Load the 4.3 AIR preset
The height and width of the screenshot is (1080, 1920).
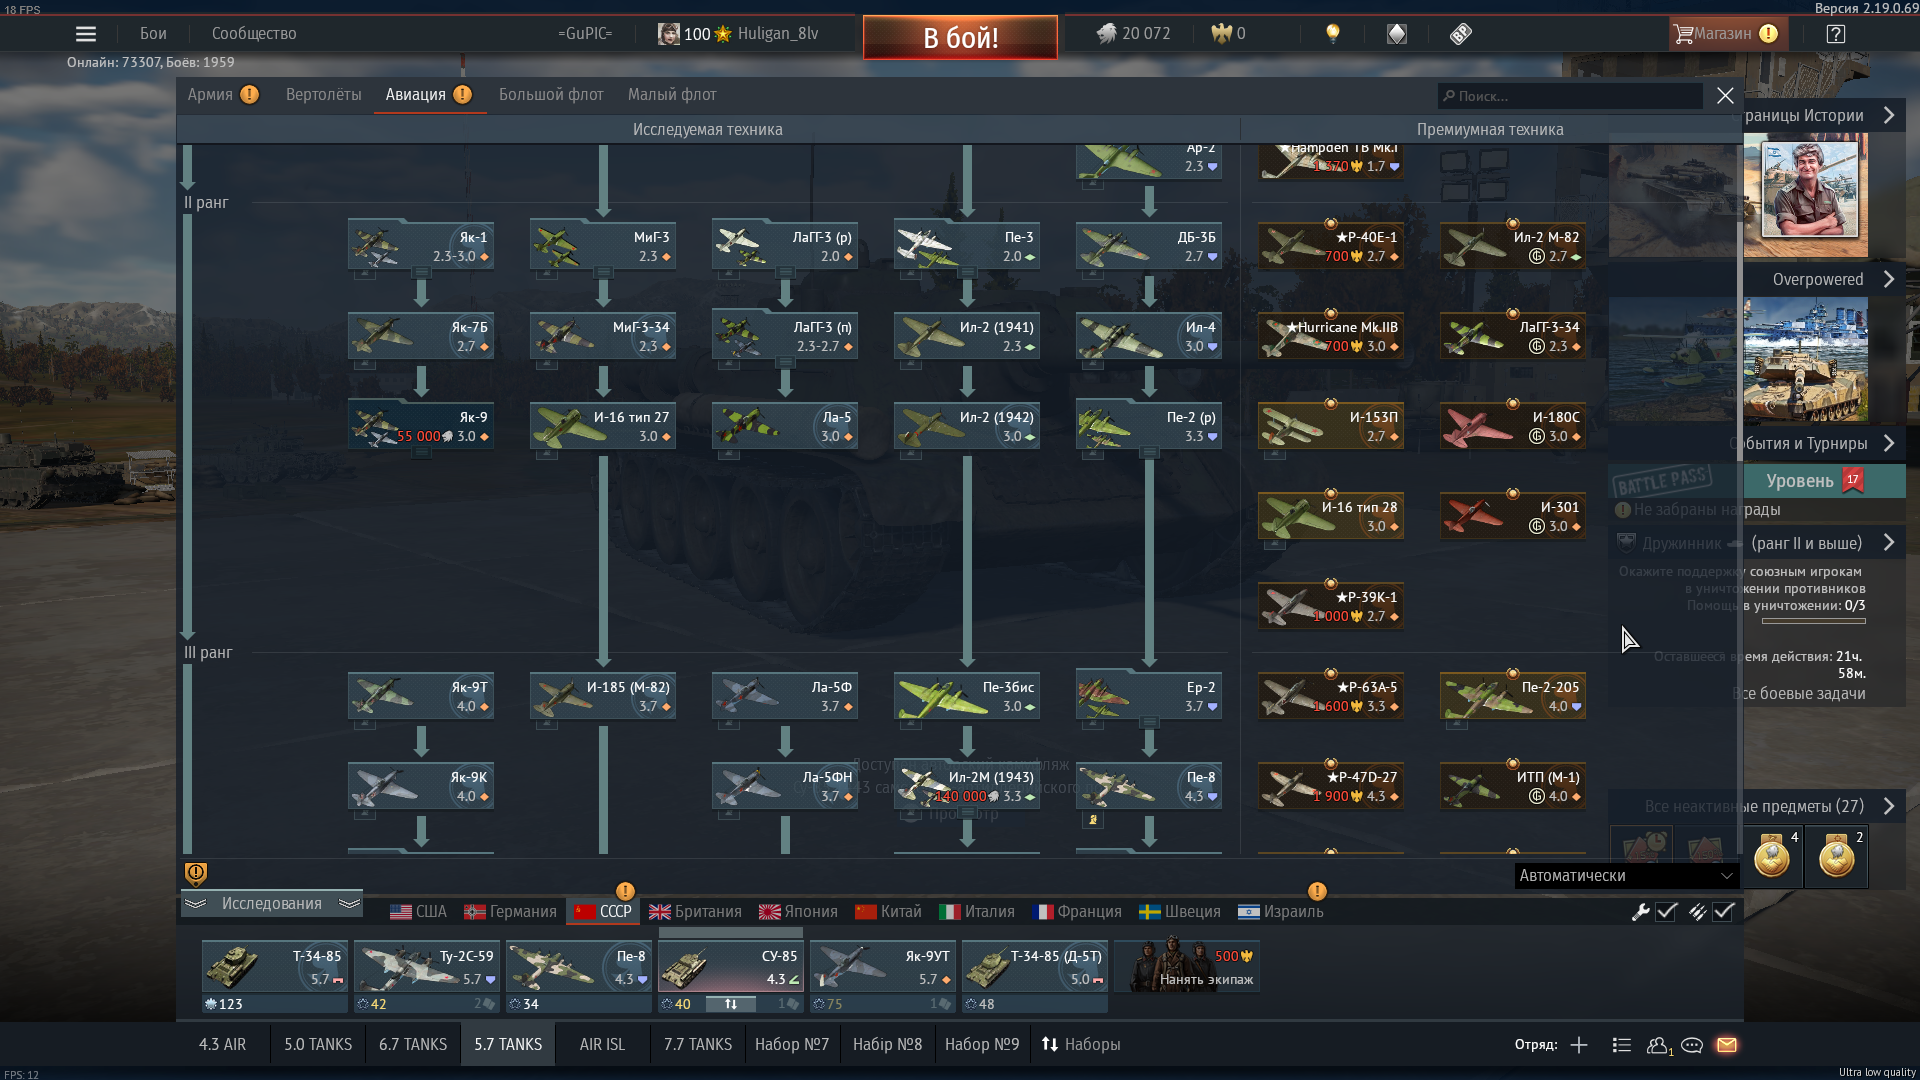pos(222,1045)
